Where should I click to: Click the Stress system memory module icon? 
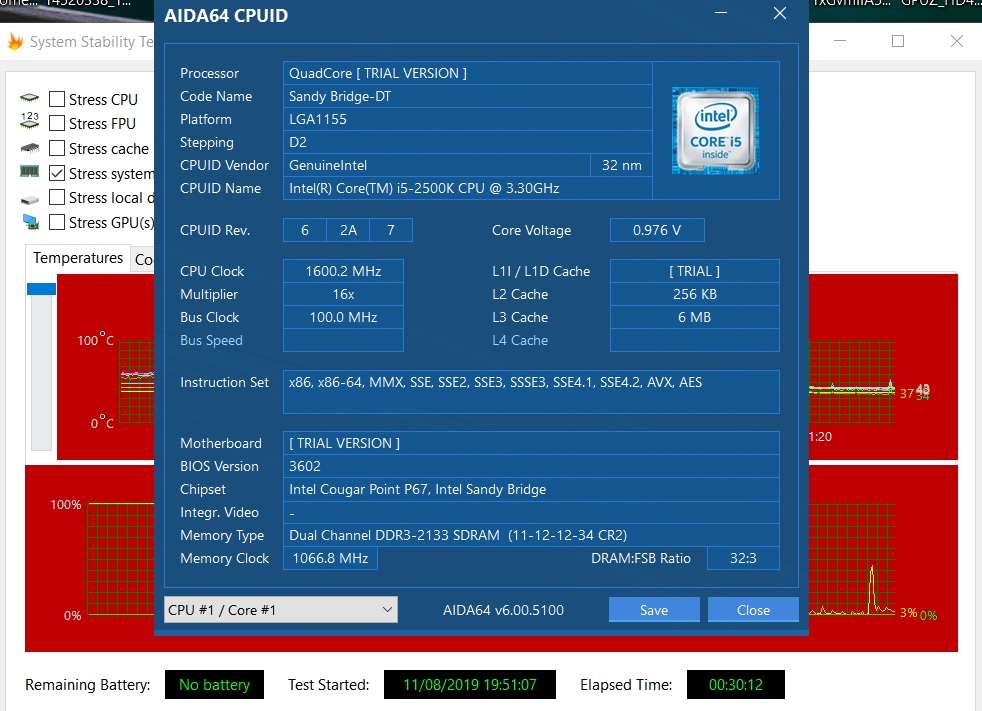[29, 171]
